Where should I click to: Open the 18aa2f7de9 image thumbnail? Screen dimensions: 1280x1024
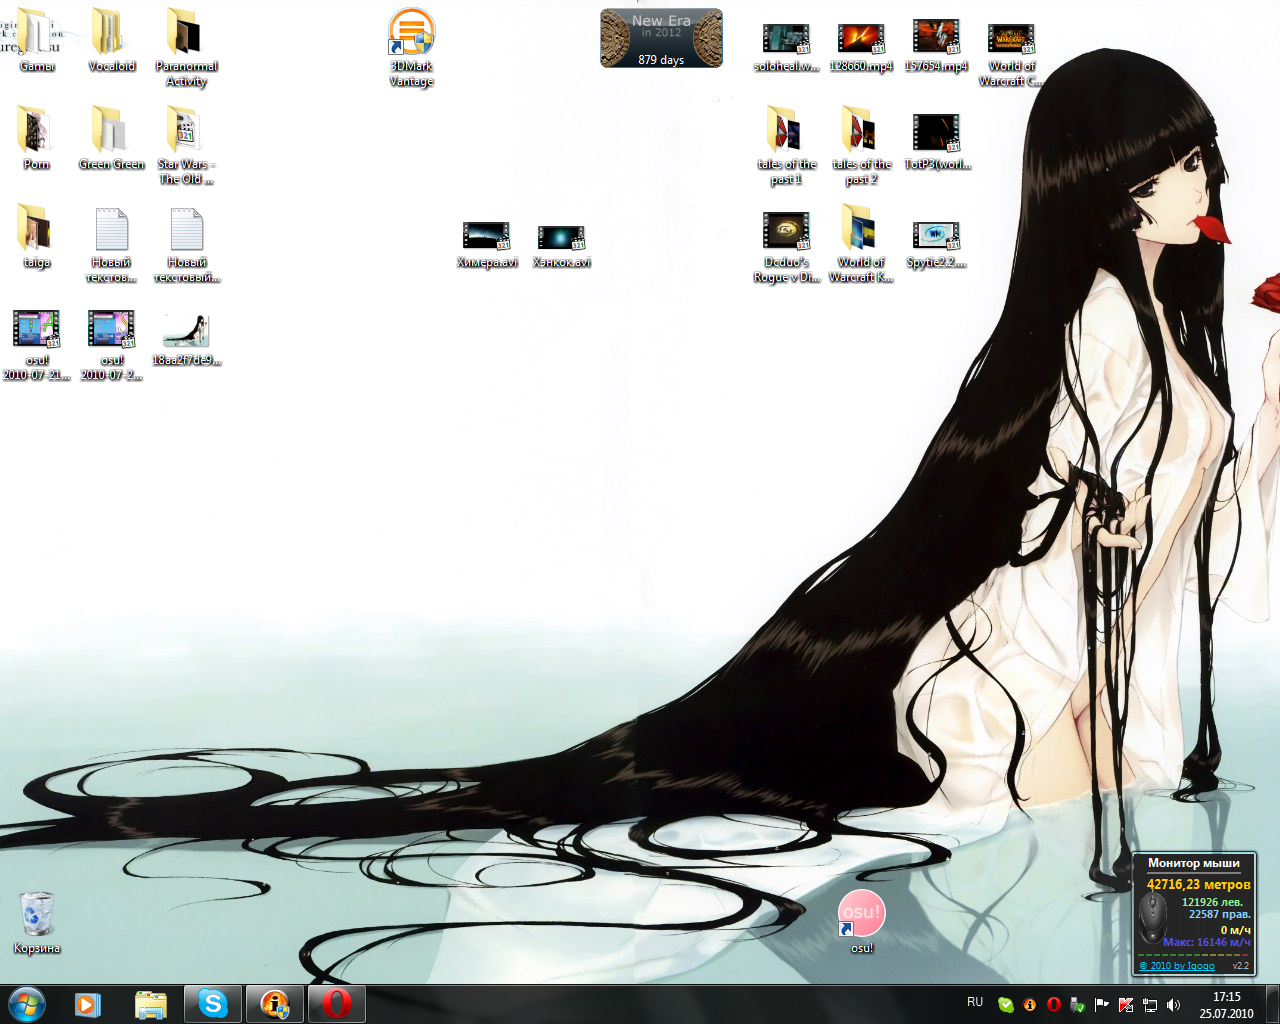pos(186,332)
